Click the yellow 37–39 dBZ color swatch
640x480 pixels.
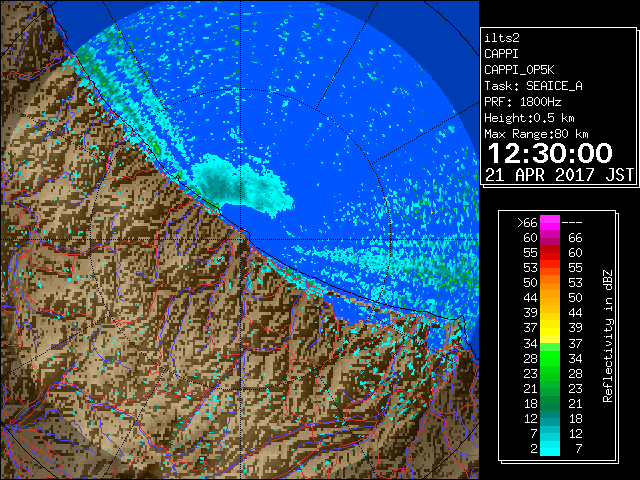tap(550, 328)
